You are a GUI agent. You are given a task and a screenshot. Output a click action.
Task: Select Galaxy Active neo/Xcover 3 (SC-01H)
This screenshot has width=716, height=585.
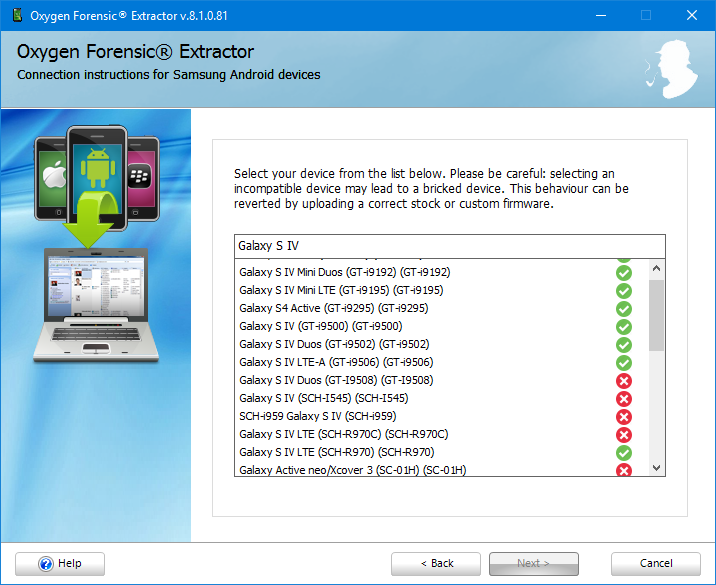(352, 470)
